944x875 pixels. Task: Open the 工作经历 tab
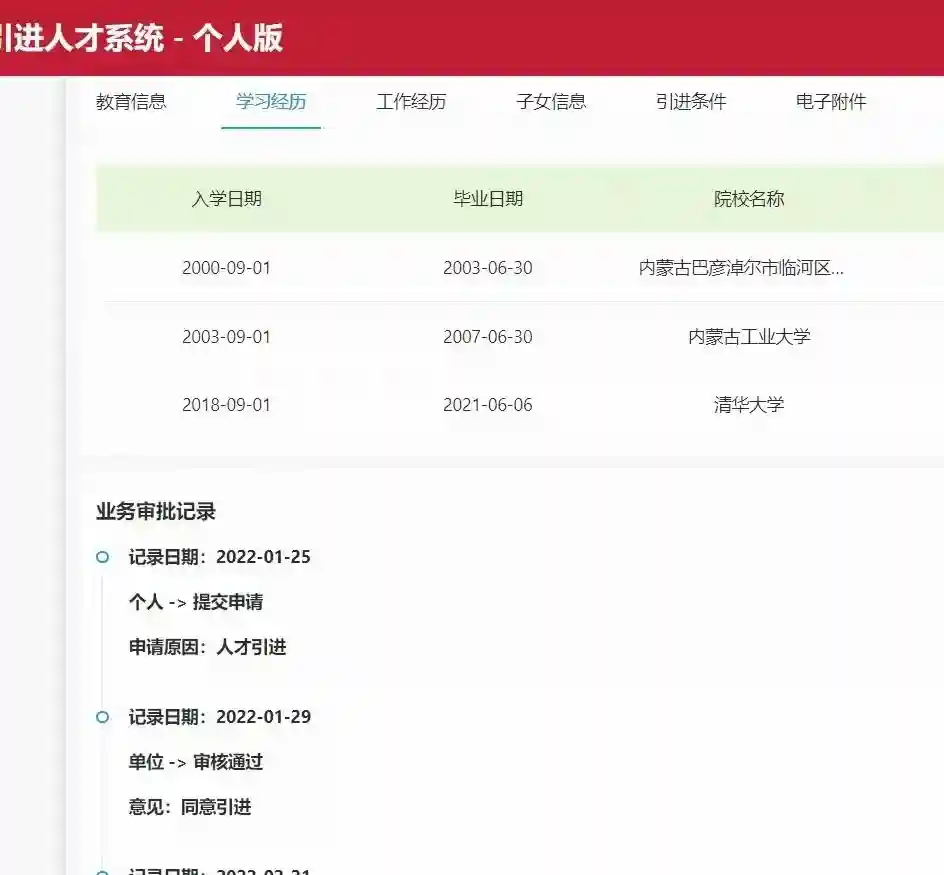click(411, 101)
